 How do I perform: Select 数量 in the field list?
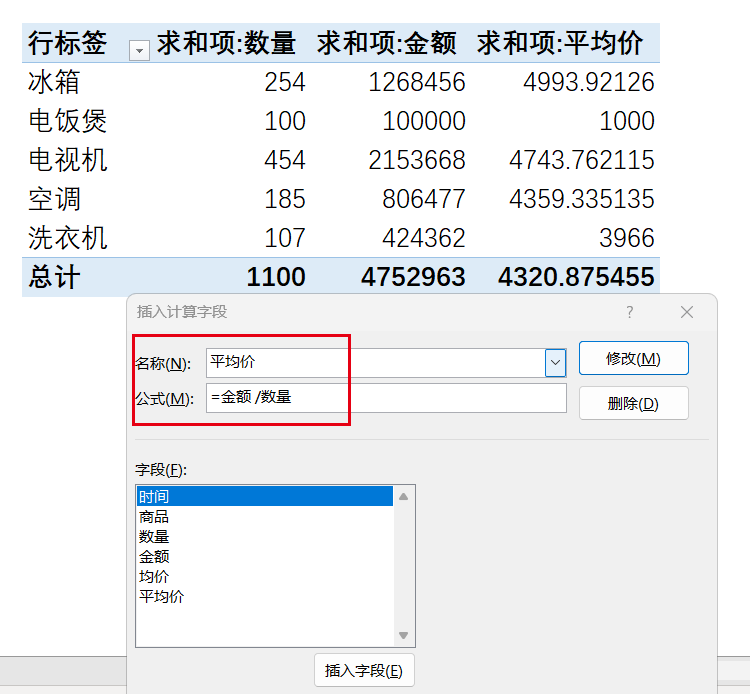[x=265, y=537]
